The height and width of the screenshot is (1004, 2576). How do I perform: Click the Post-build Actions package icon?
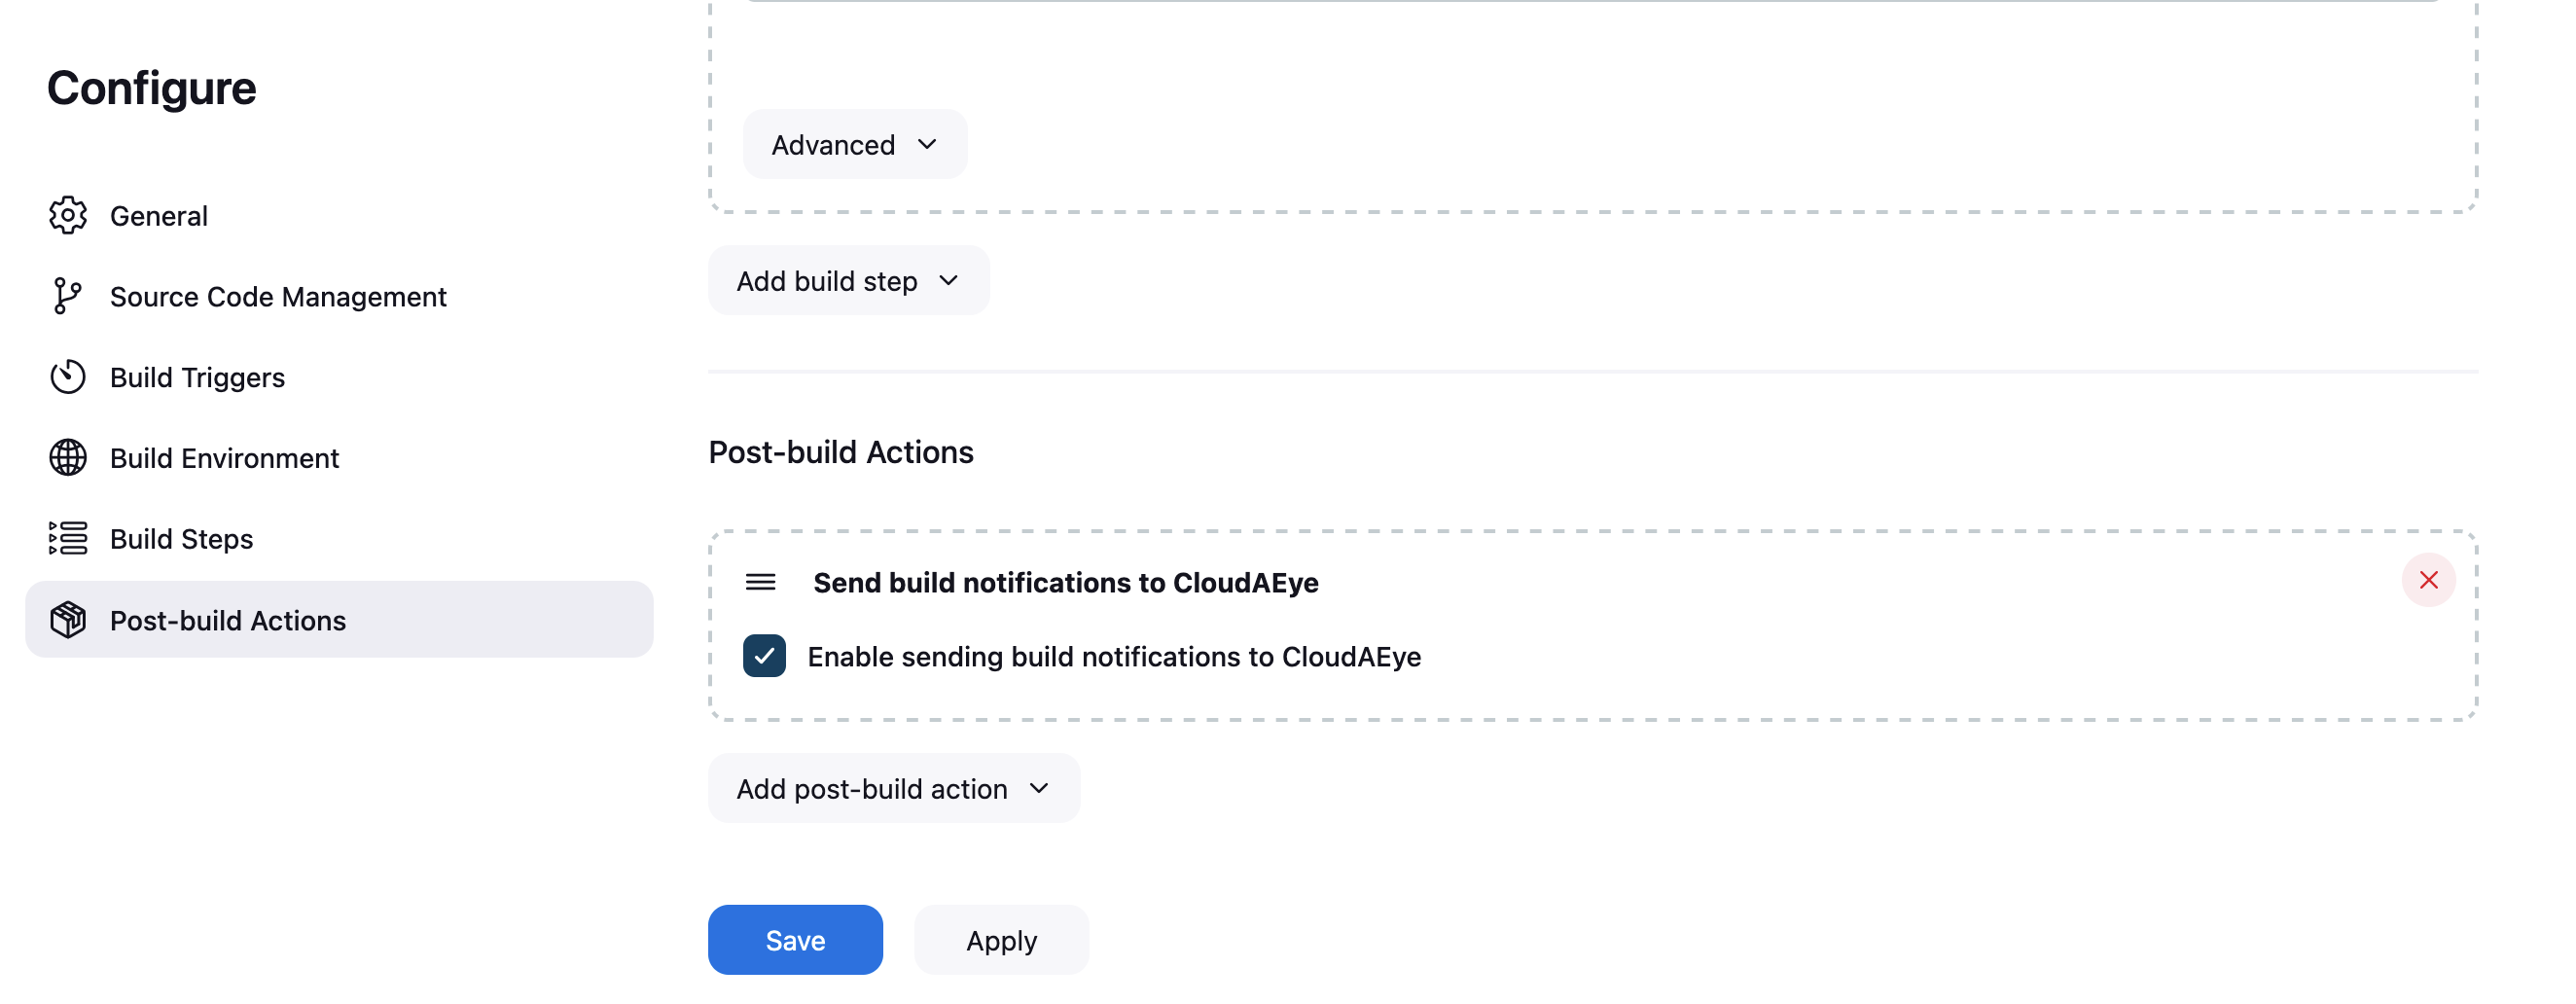tap(68, 620)
